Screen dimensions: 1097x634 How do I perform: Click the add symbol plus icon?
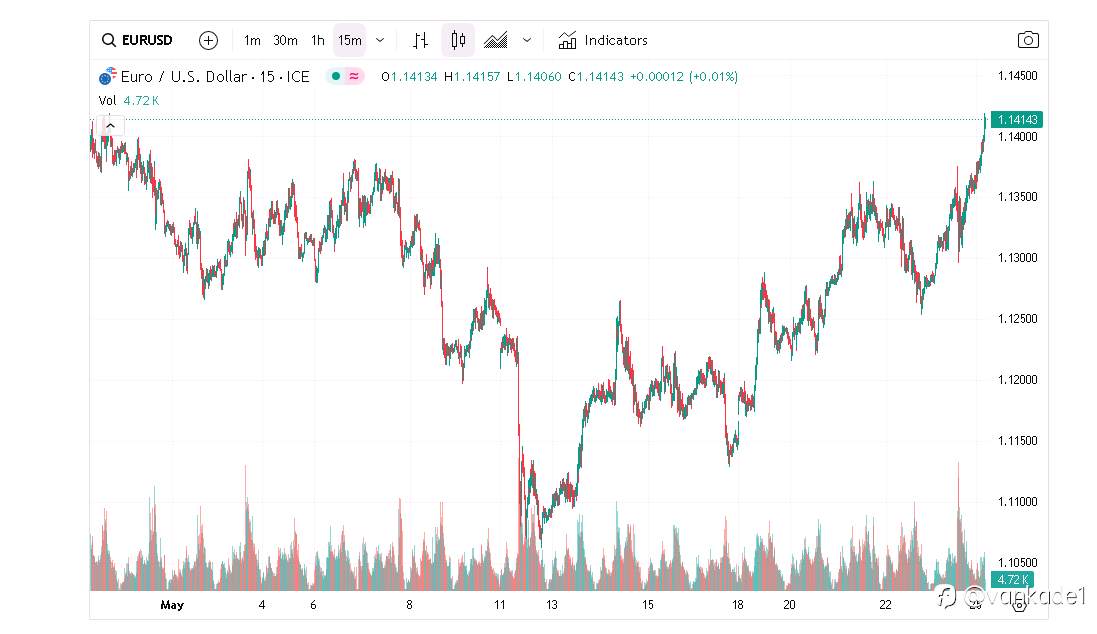(208, 41)
